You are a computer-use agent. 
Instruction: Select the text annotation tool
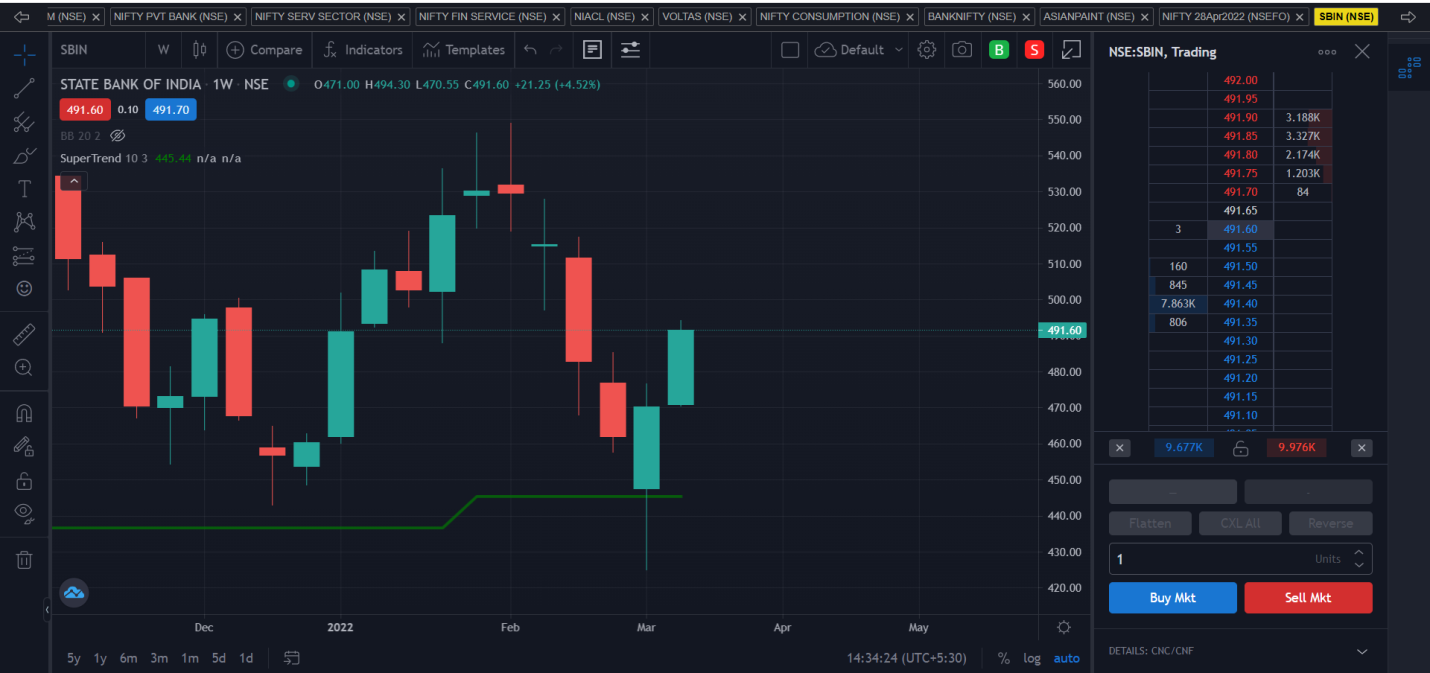tap(24, 189)
